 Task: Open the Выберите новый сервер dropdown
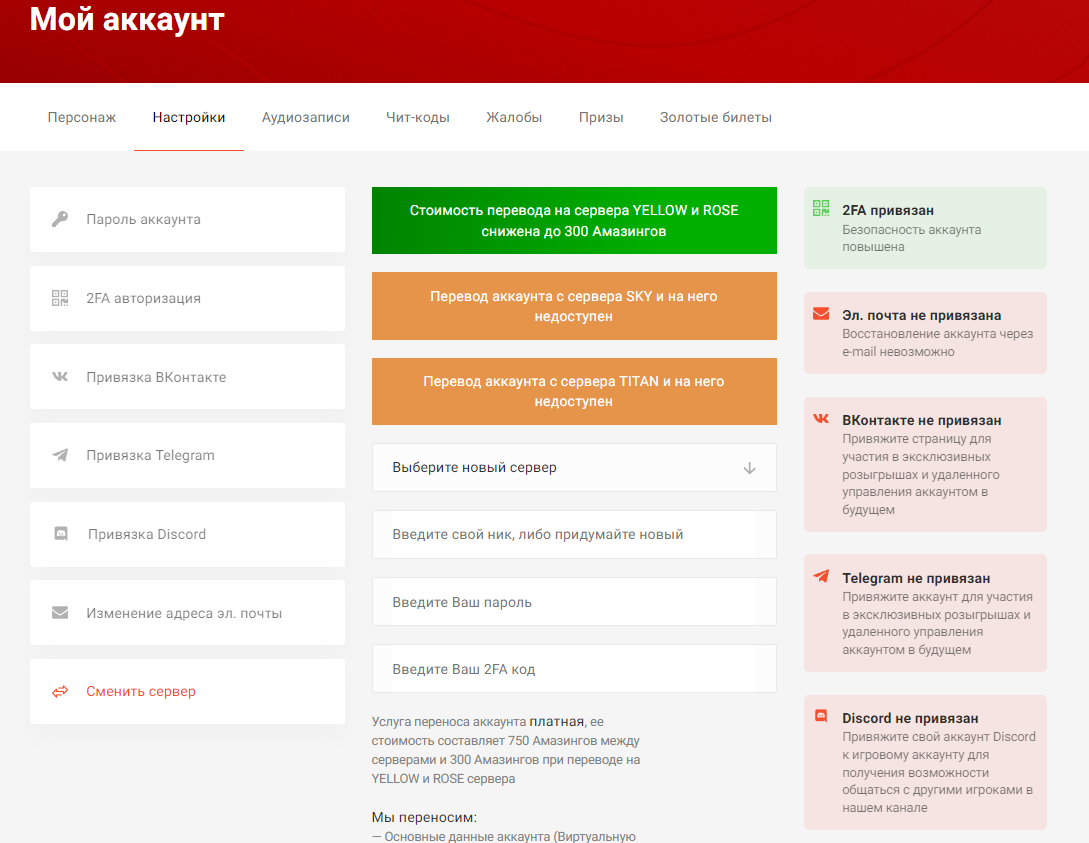[560, 468]
